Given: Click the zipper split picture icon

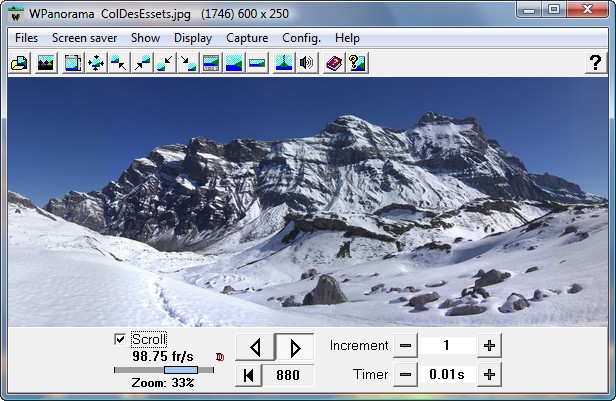Looking at the screenshot, I should pyautogui.click(x=284, y=63).
